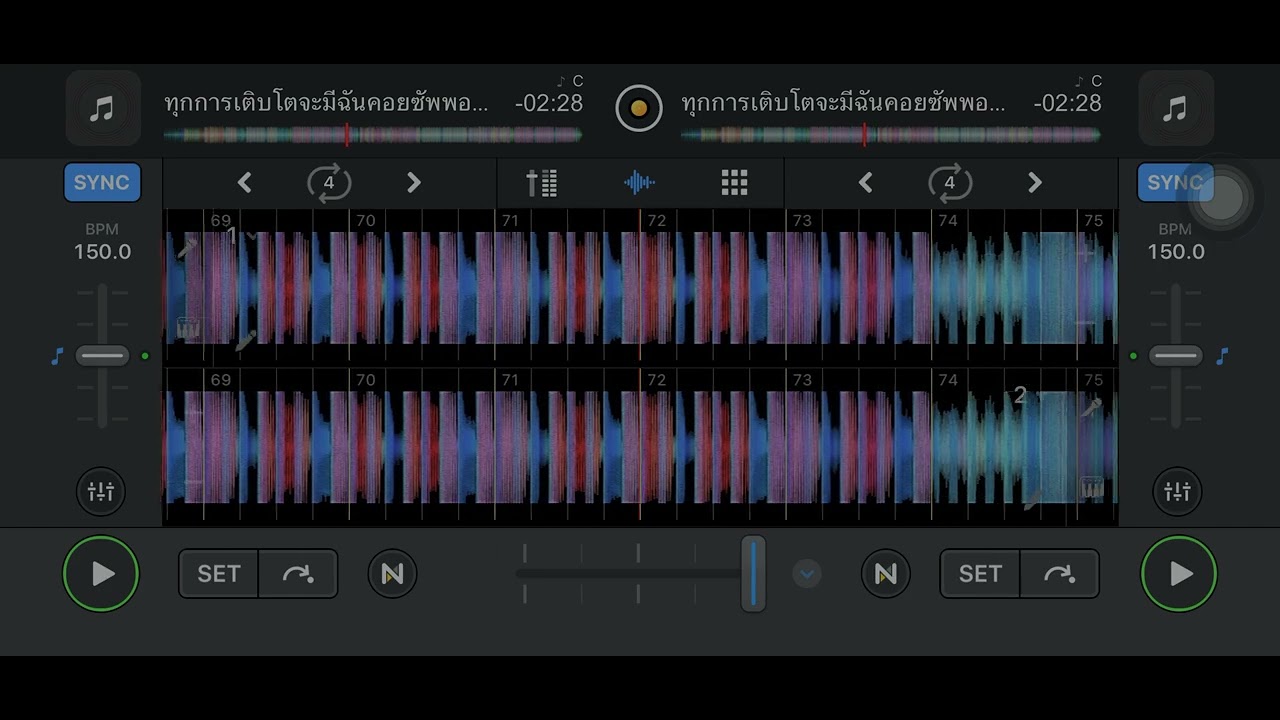
Task: Zoom in deck 2 waveform with plus
Action: (x=194, y=413)
